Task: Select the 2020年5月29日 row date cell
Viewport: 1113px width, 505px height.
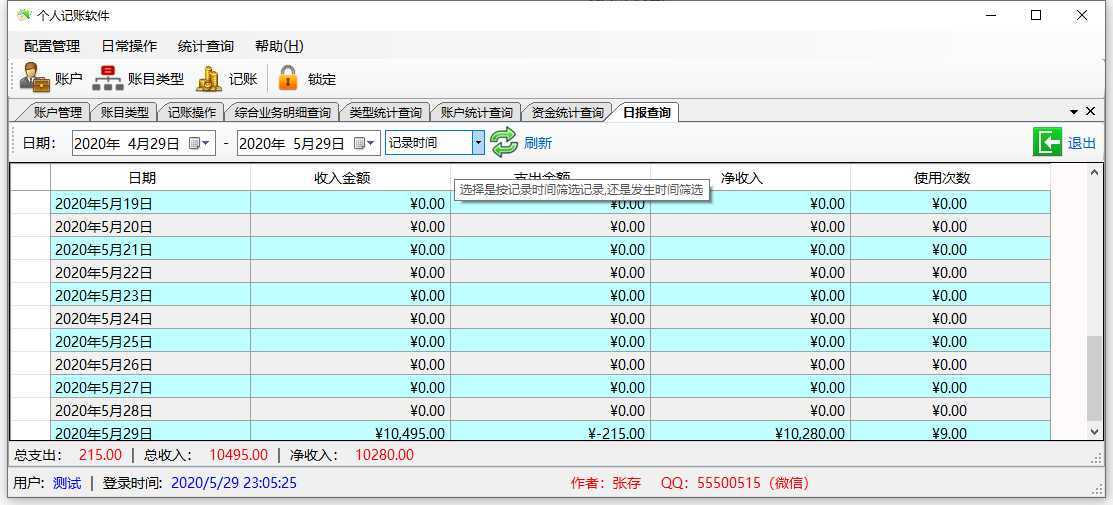Action: click(x=150, y=431)
